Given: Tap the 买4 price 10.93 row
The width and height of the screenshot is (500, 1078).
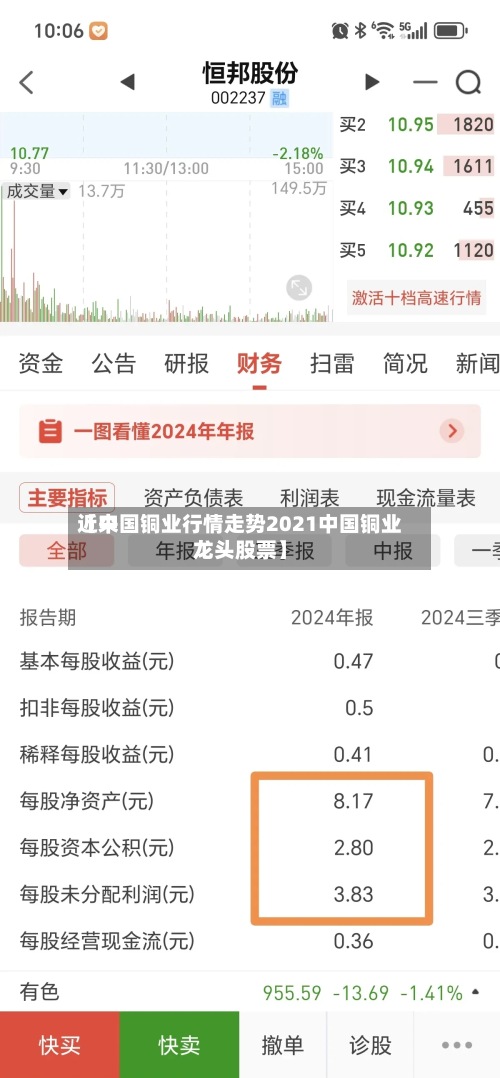Looking at the screenshot, I should (417, 208).
